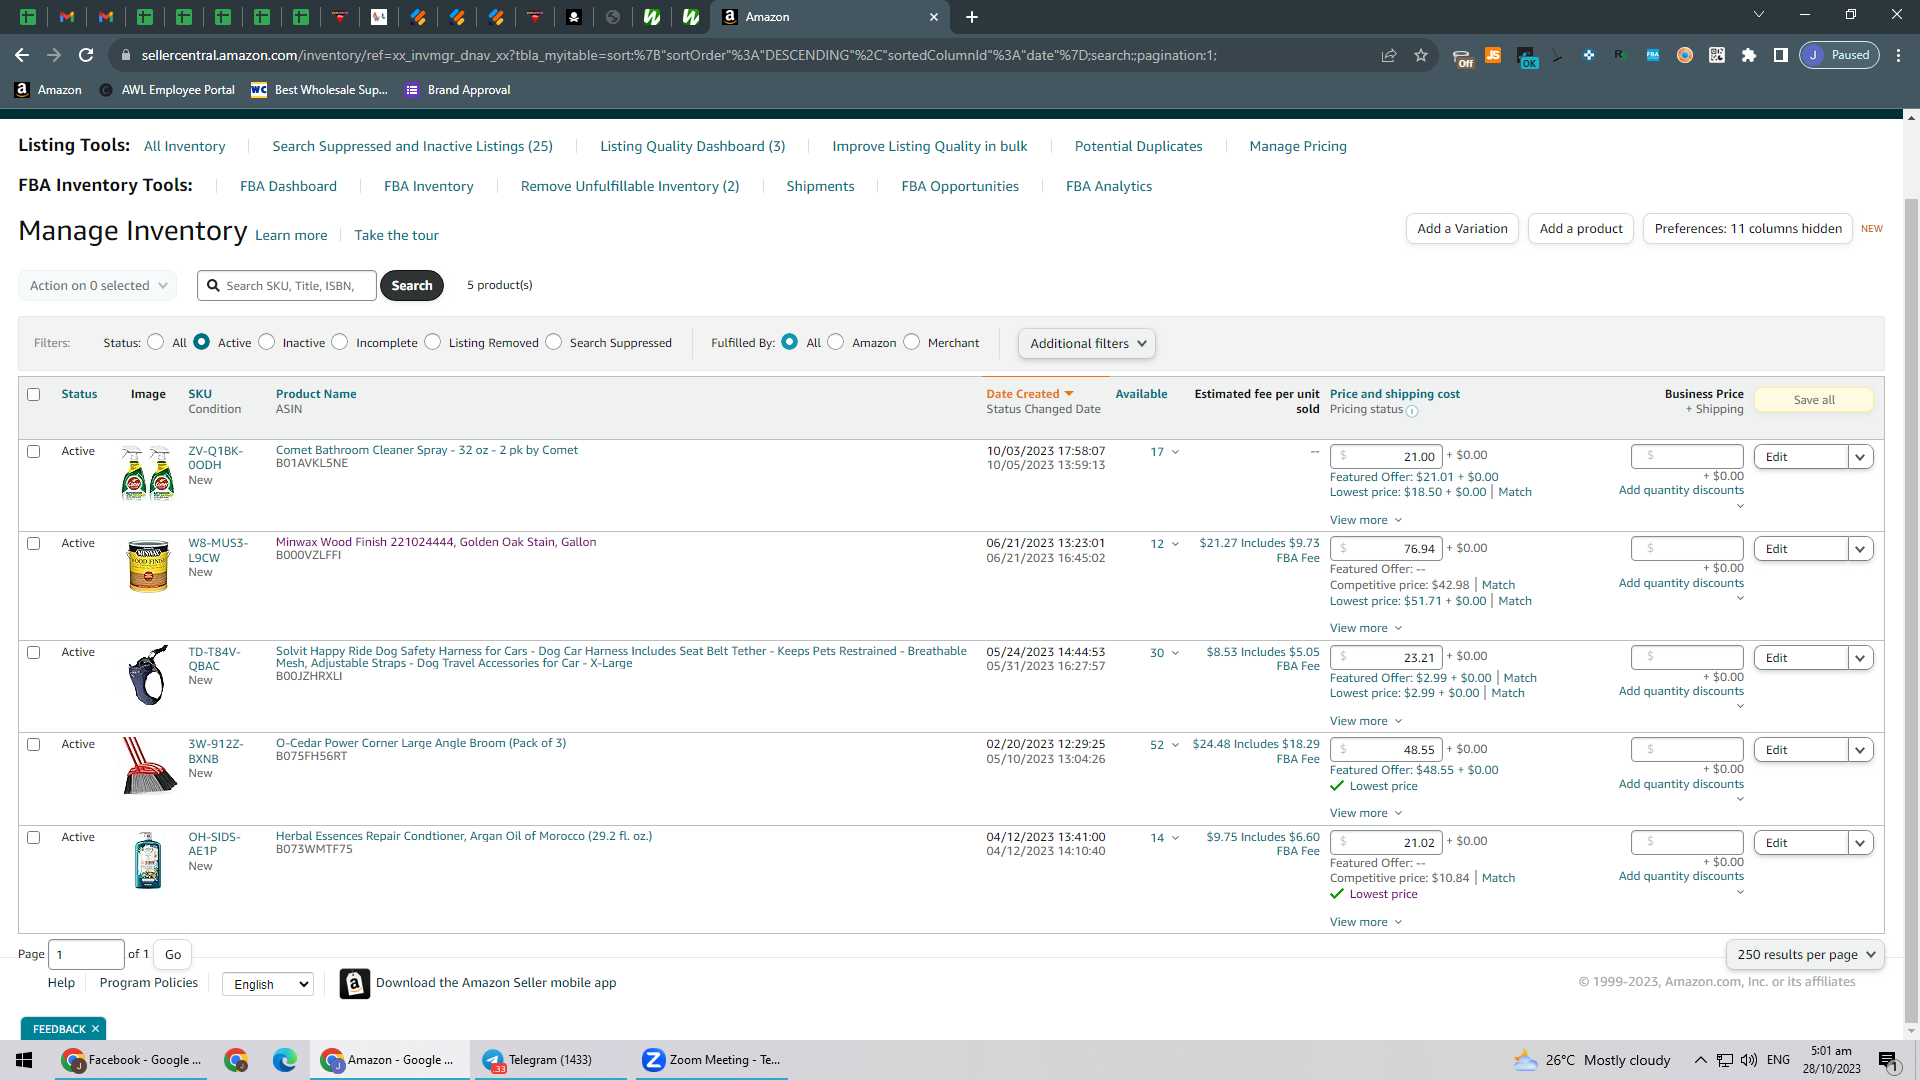This screenshot has height=1080, width=1920.
Task: Reload the page with the refresh icon
Action: [x=86, y=55]
